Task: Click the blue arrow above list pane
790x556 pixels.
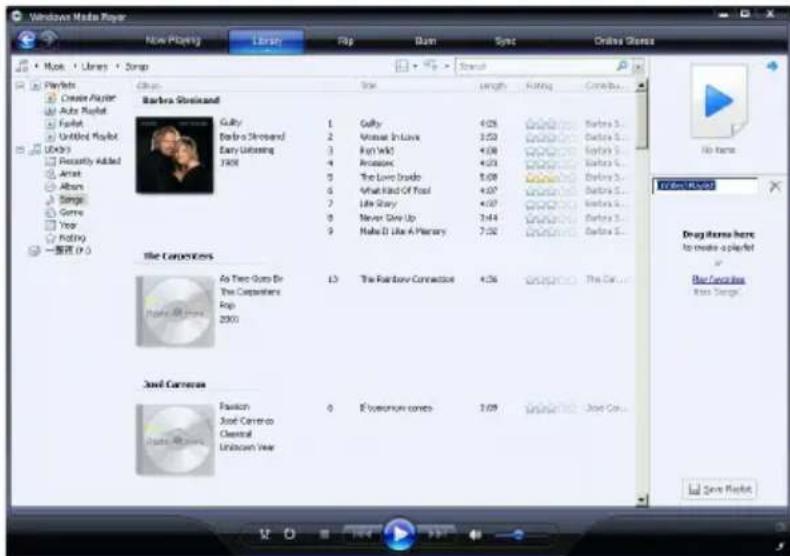Action: click(x=772, y=66)
